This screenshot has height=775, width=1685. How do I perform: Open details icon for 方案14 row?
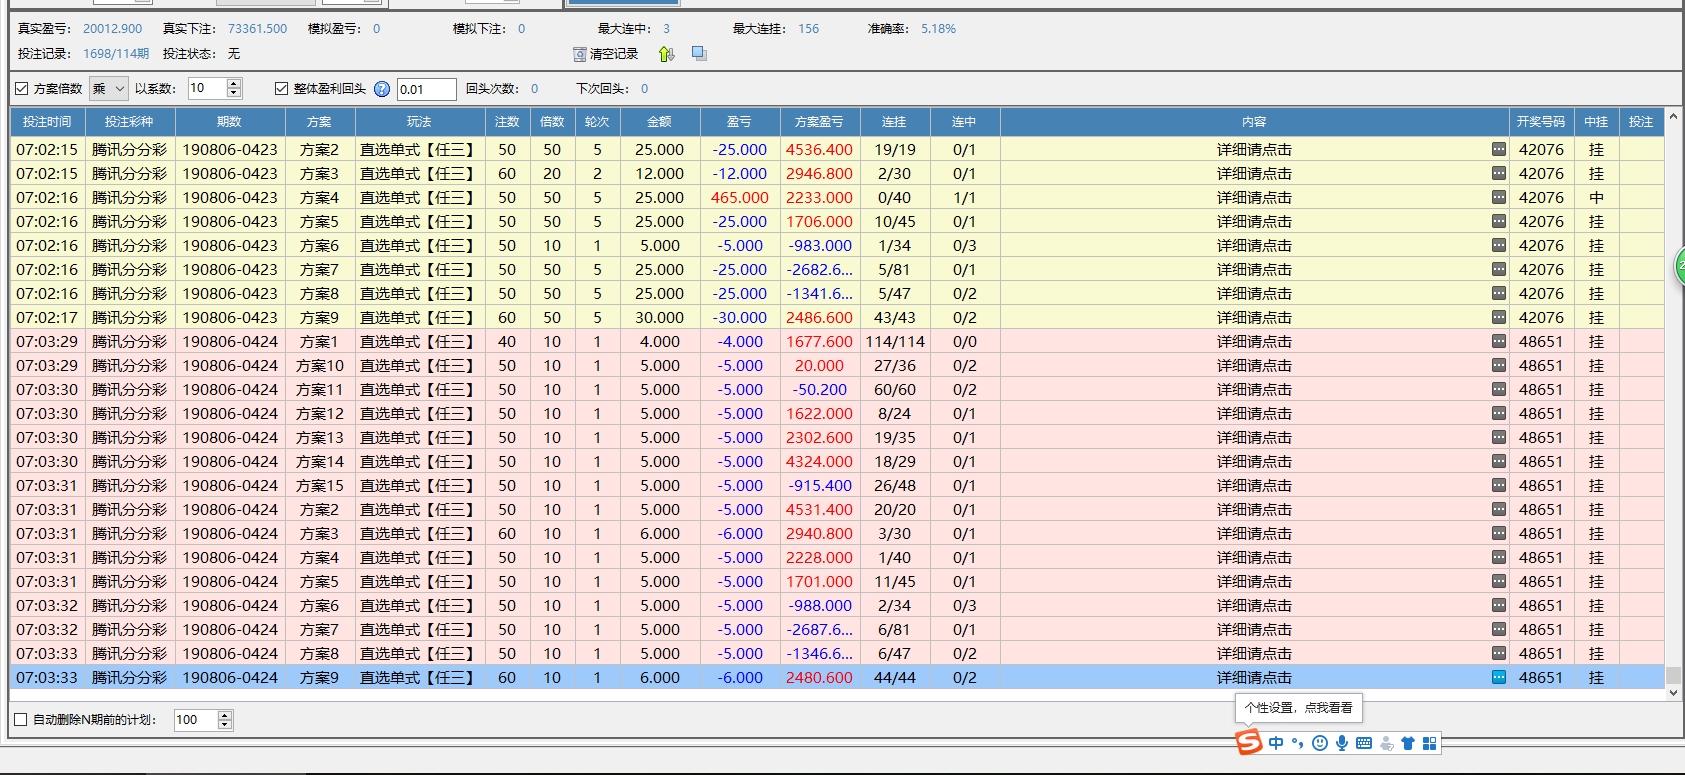tap(1498, 461)
